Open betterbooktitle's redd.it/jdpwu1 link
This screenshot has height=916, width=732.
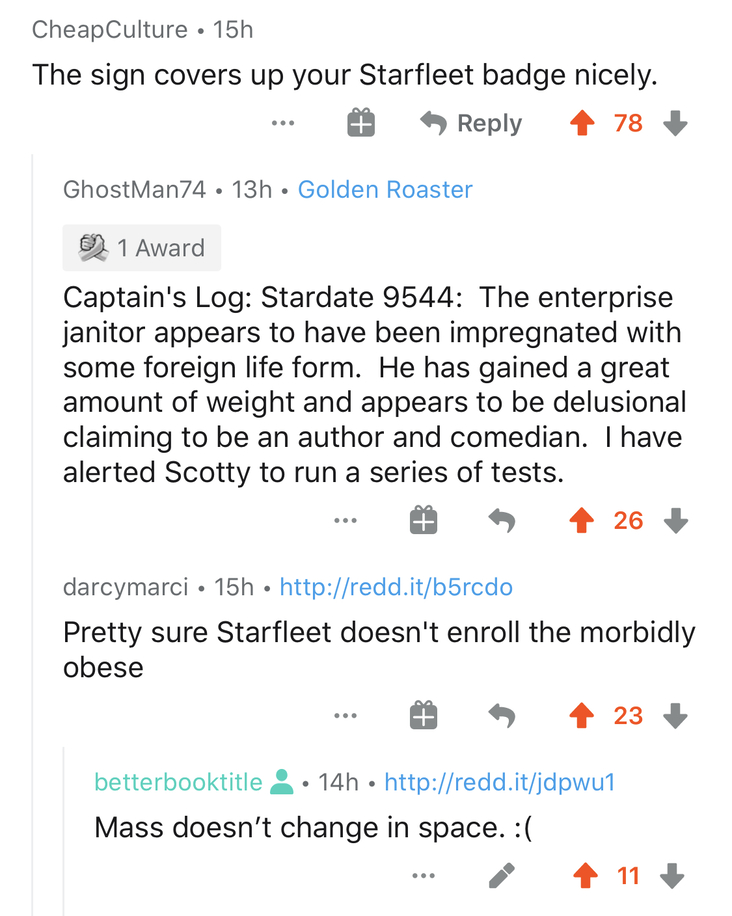(x=500, y=782)
